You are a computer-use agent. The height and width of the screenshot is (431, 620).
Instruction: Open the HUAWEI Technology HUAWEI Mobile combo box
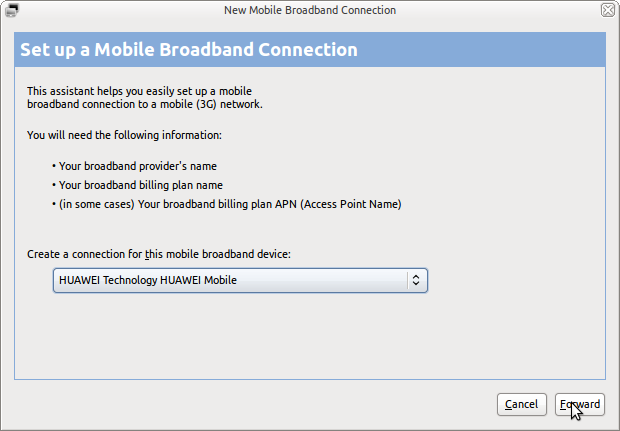(x=240, y=280)
